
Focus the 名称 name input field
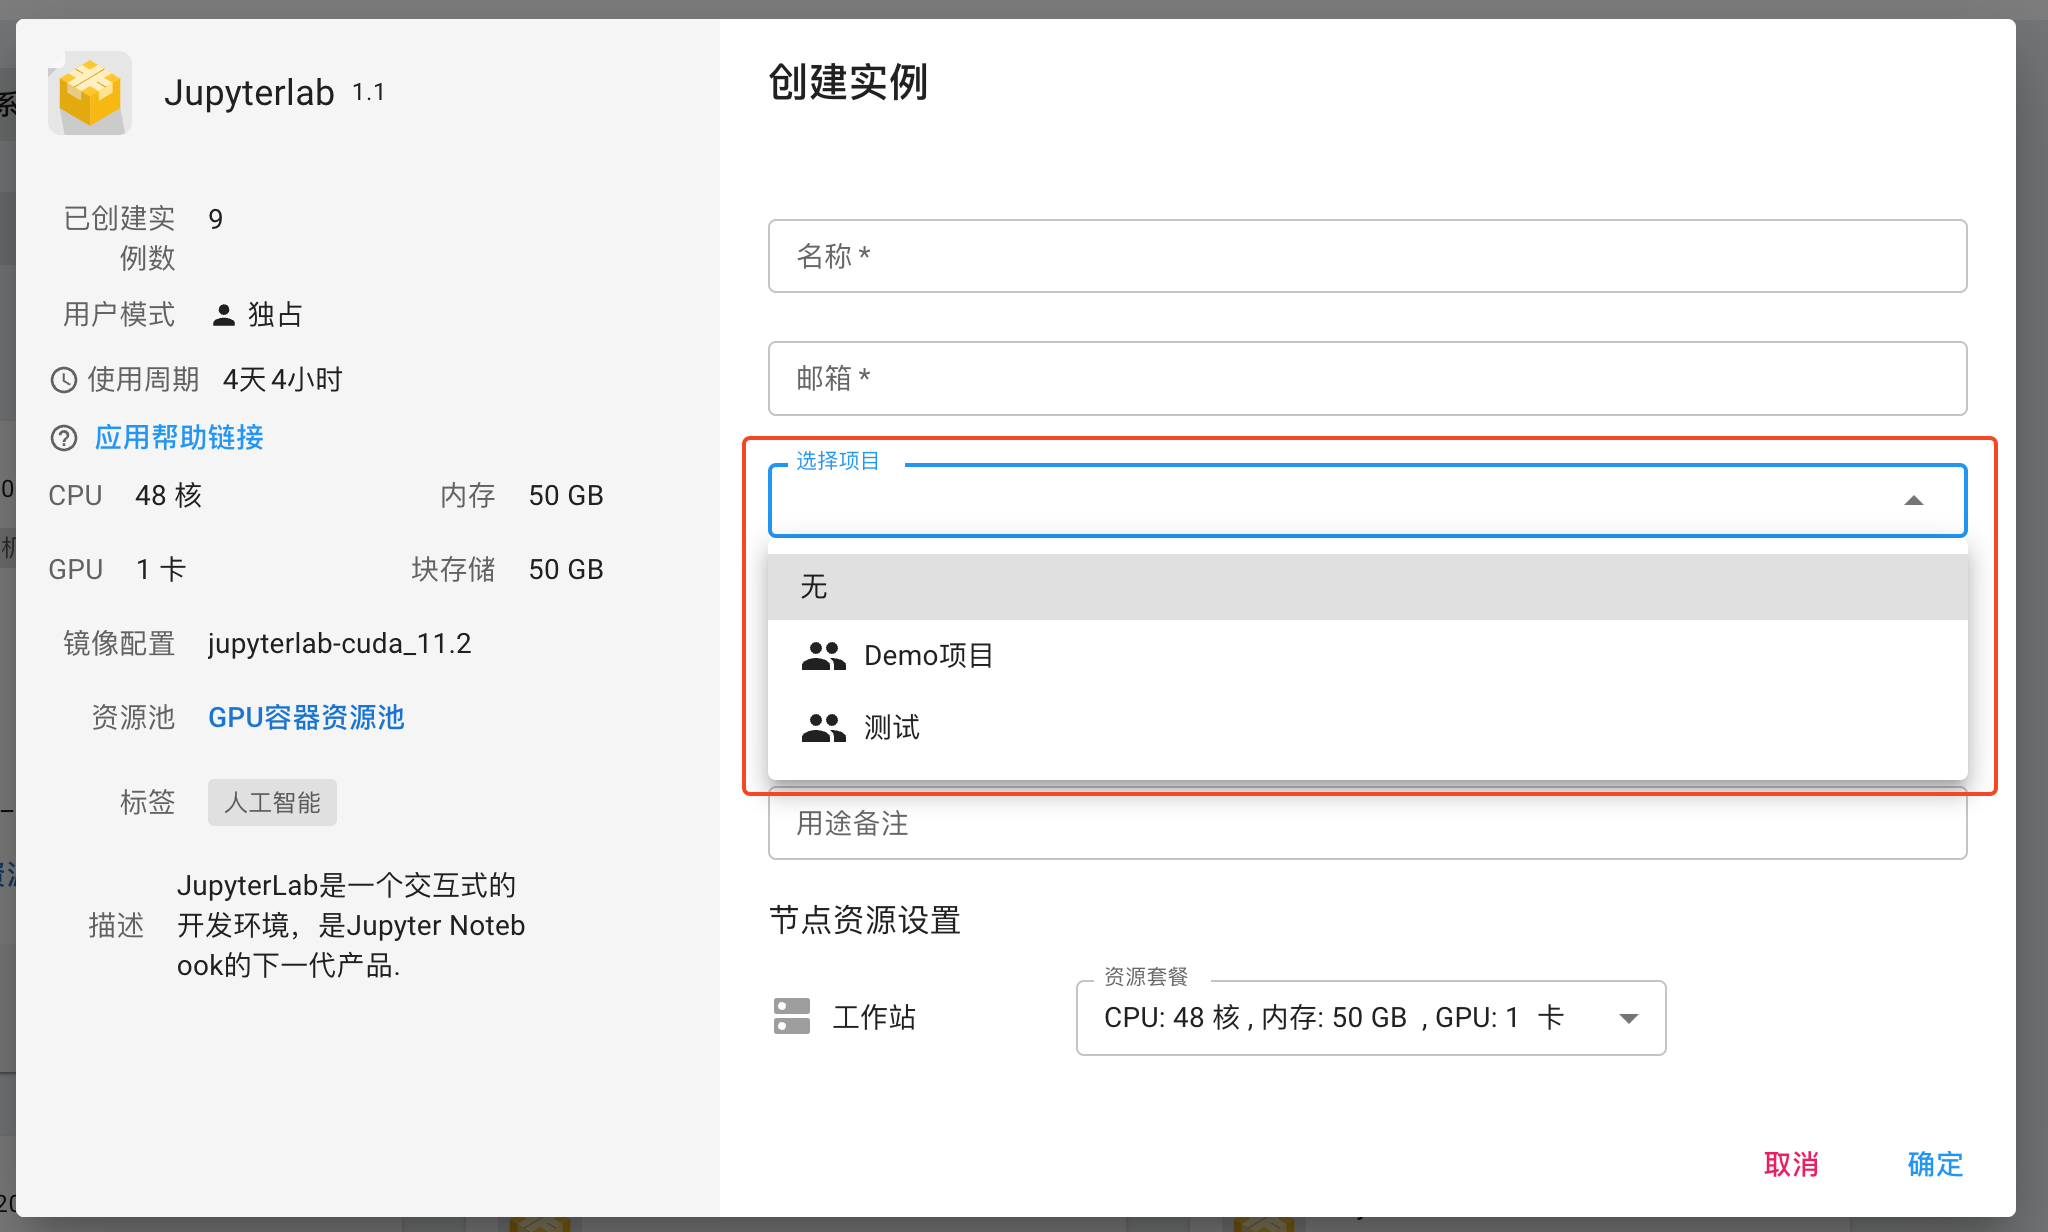click(x=1367, y=256)
